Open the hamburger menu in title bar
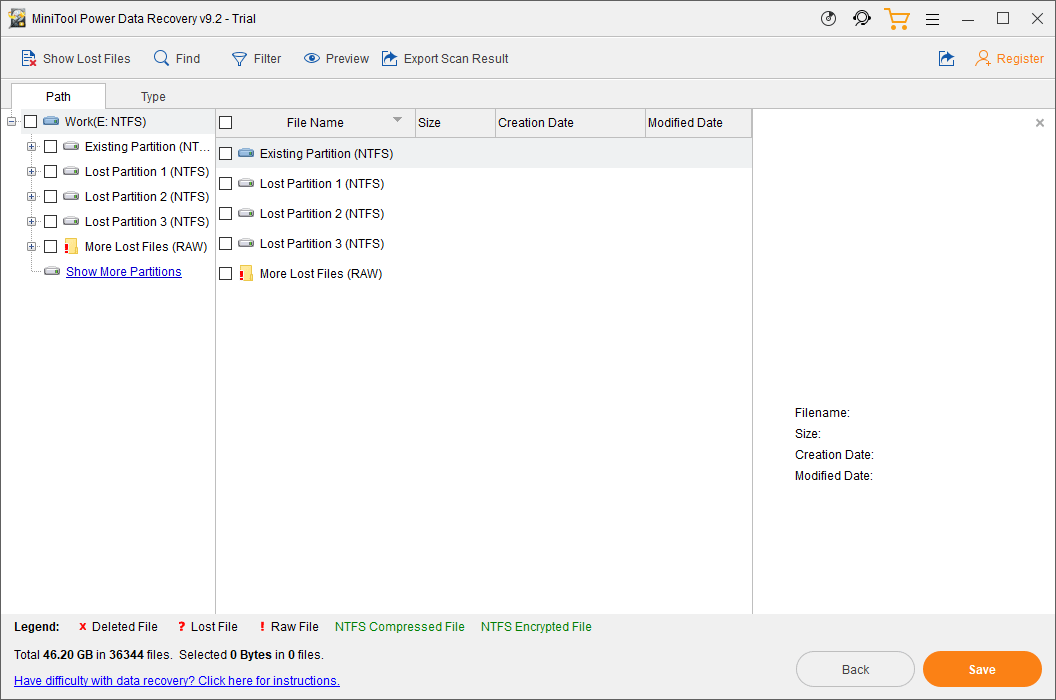This screenshot has width=1056, height=700. coord(932,19)
